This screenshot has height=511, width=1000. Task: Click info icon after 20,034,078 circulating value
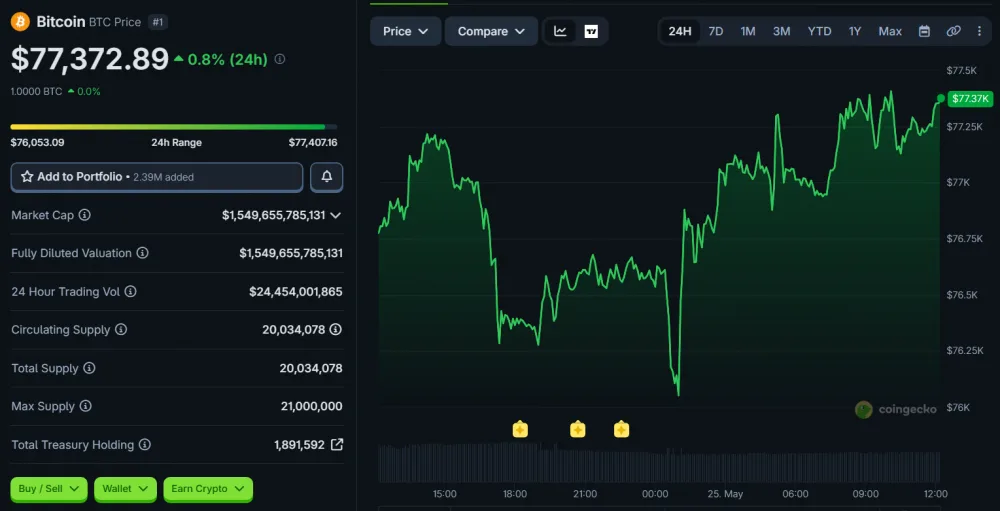coord(335,330)
